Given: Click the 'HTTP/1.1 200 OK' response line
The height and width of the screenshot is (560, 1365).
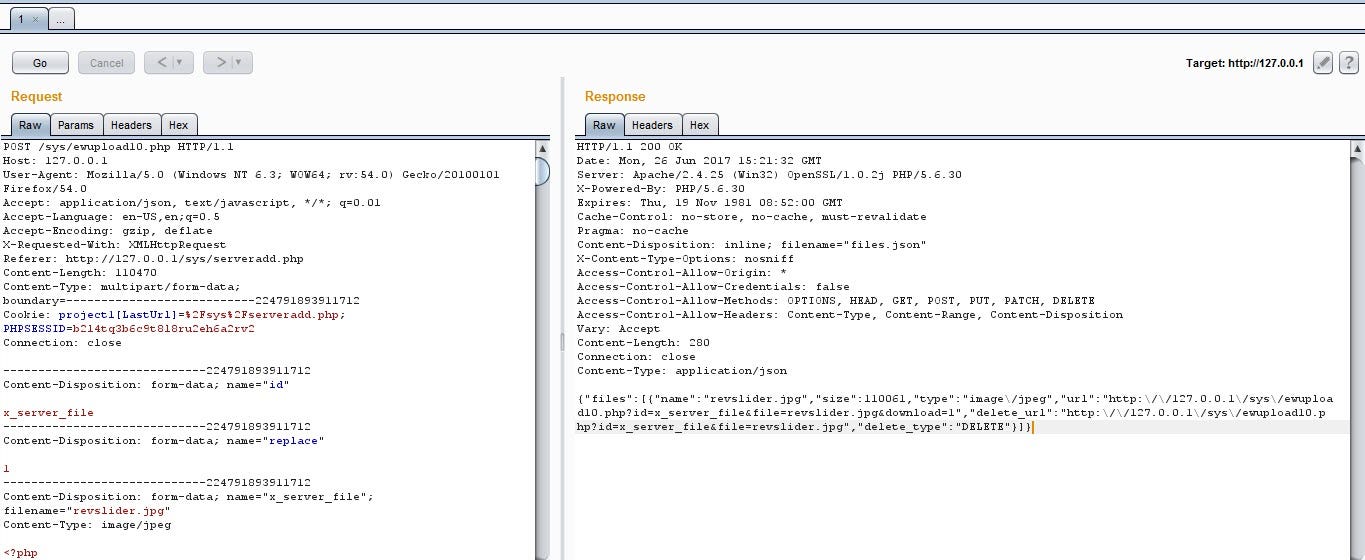Looking at the screenshot, I should pos(629,146).
